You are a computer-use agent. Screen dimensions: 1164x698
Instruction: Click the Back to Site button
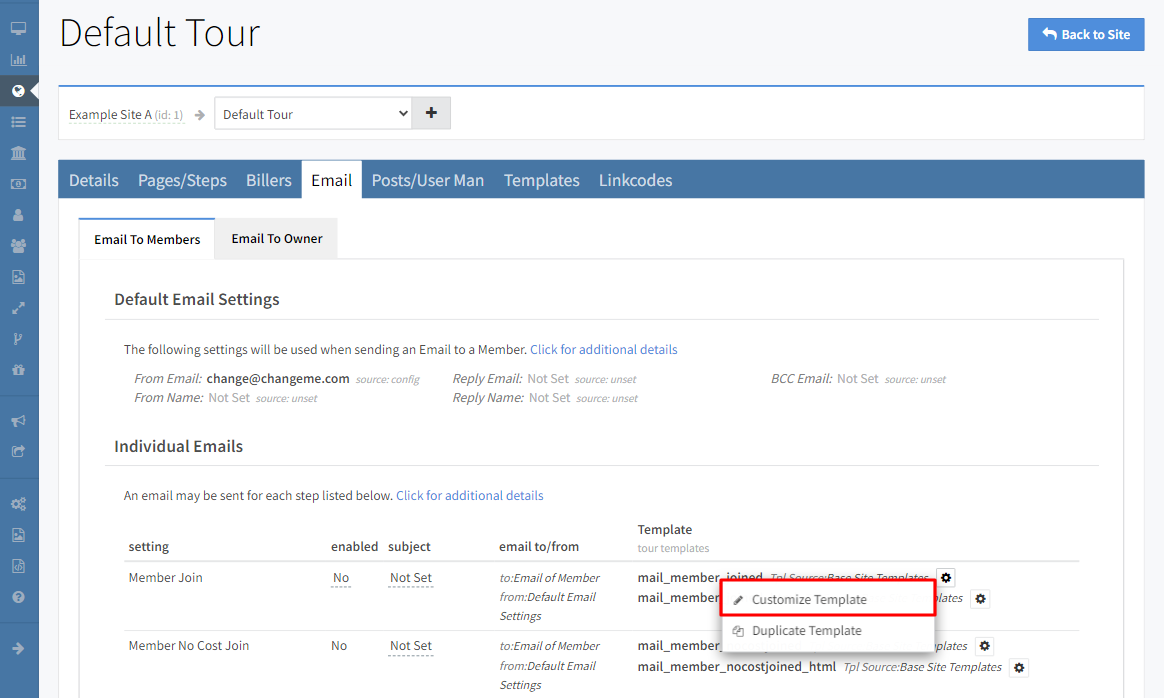(x=1086, y=34)
